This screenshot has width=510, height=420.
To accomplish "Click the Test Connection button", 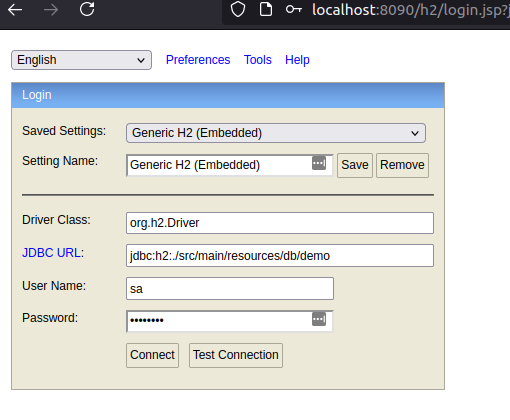I will (x=236, y=355).
